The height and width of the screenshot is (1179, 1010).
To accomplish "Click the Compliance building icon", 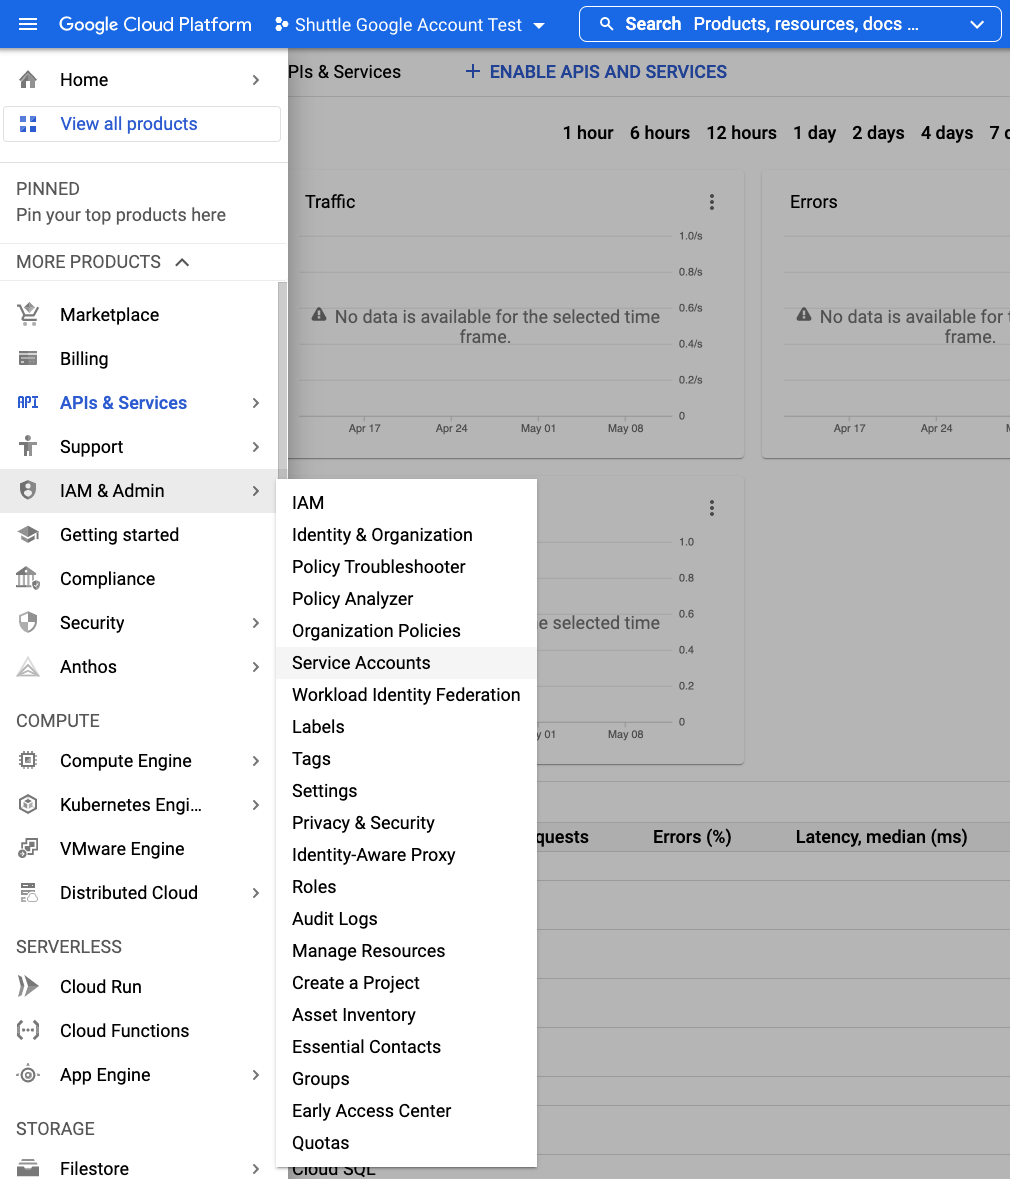I will pos(28,578).
